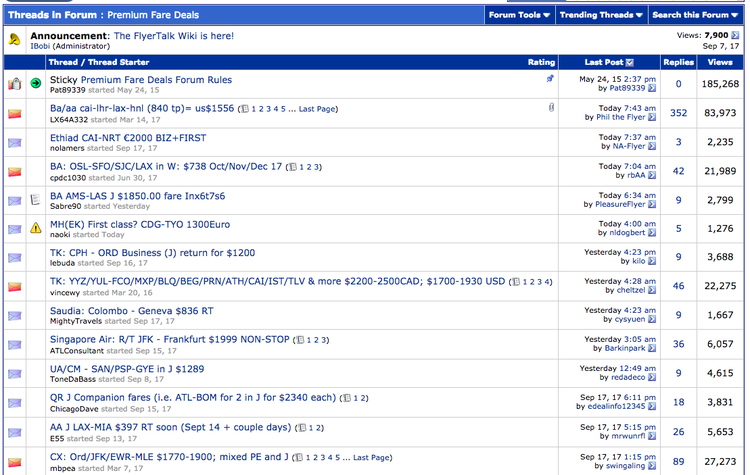Click the warning icon on MH(EK) First class thread
The height and width of the screenshot is (475, 750).
coord(35,228)
